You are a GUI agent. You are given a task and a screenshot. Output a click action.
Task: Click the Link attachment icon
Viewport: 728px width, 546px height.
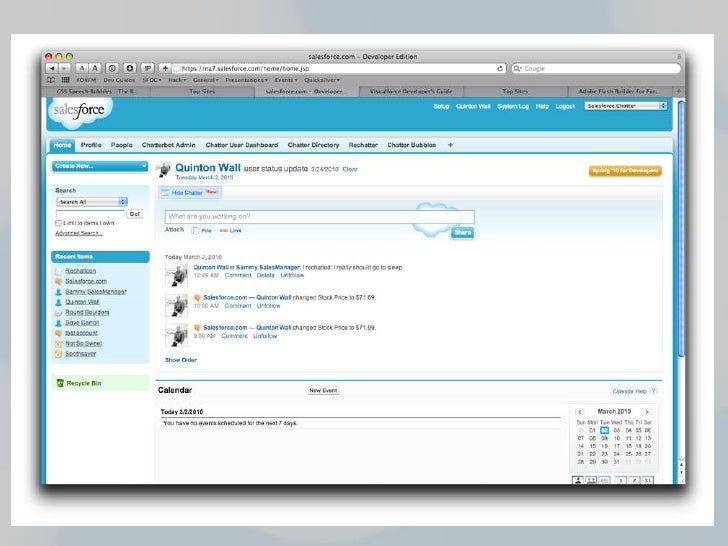pos(223,231)
